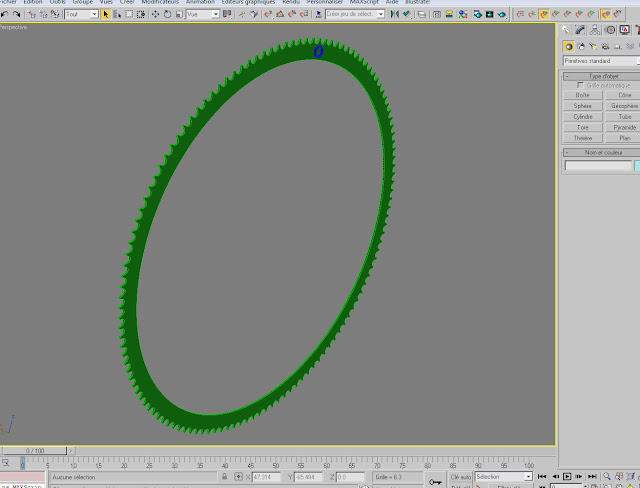Open the Material Editor icon
The image size is (640, 488).
pos(463,14)
